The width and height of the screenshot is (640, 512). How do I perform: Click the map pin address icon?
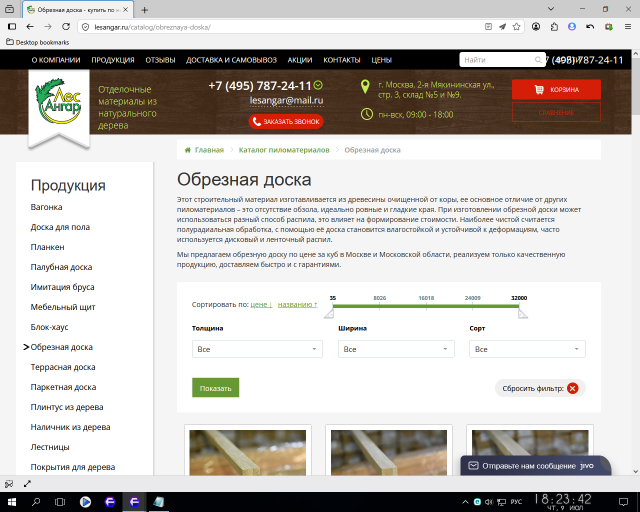[x=365, y=87]
